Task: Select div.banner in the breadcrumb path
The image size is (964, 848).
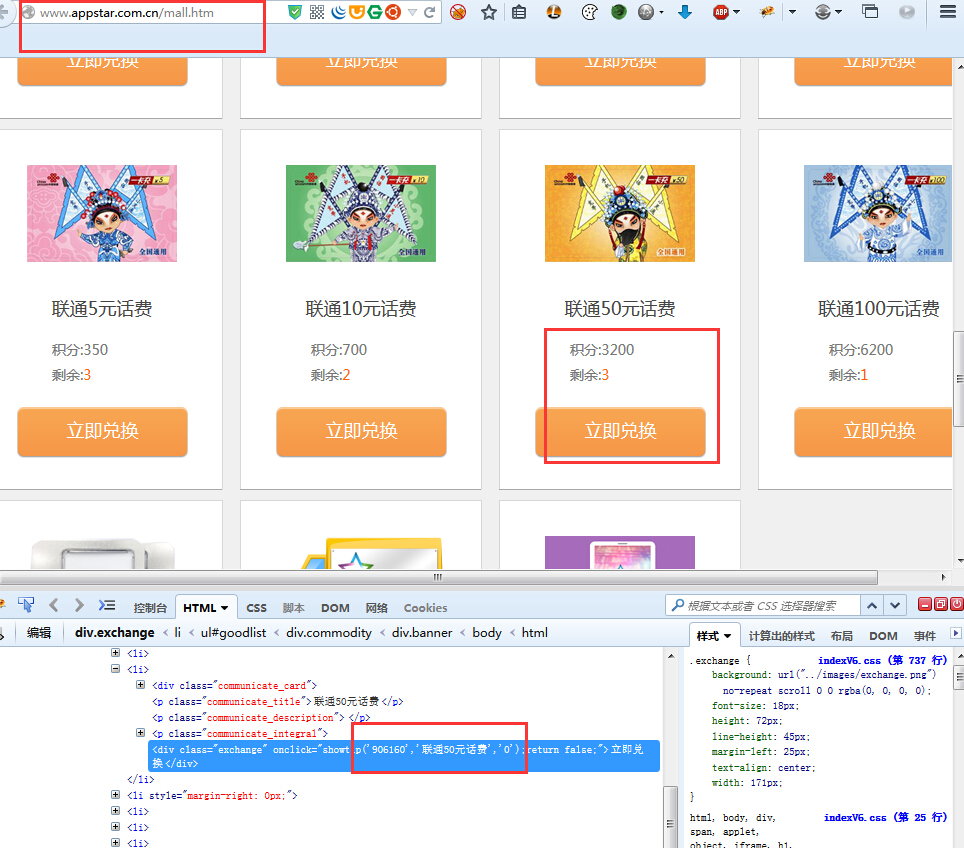Action: click(x=422, y=633)
